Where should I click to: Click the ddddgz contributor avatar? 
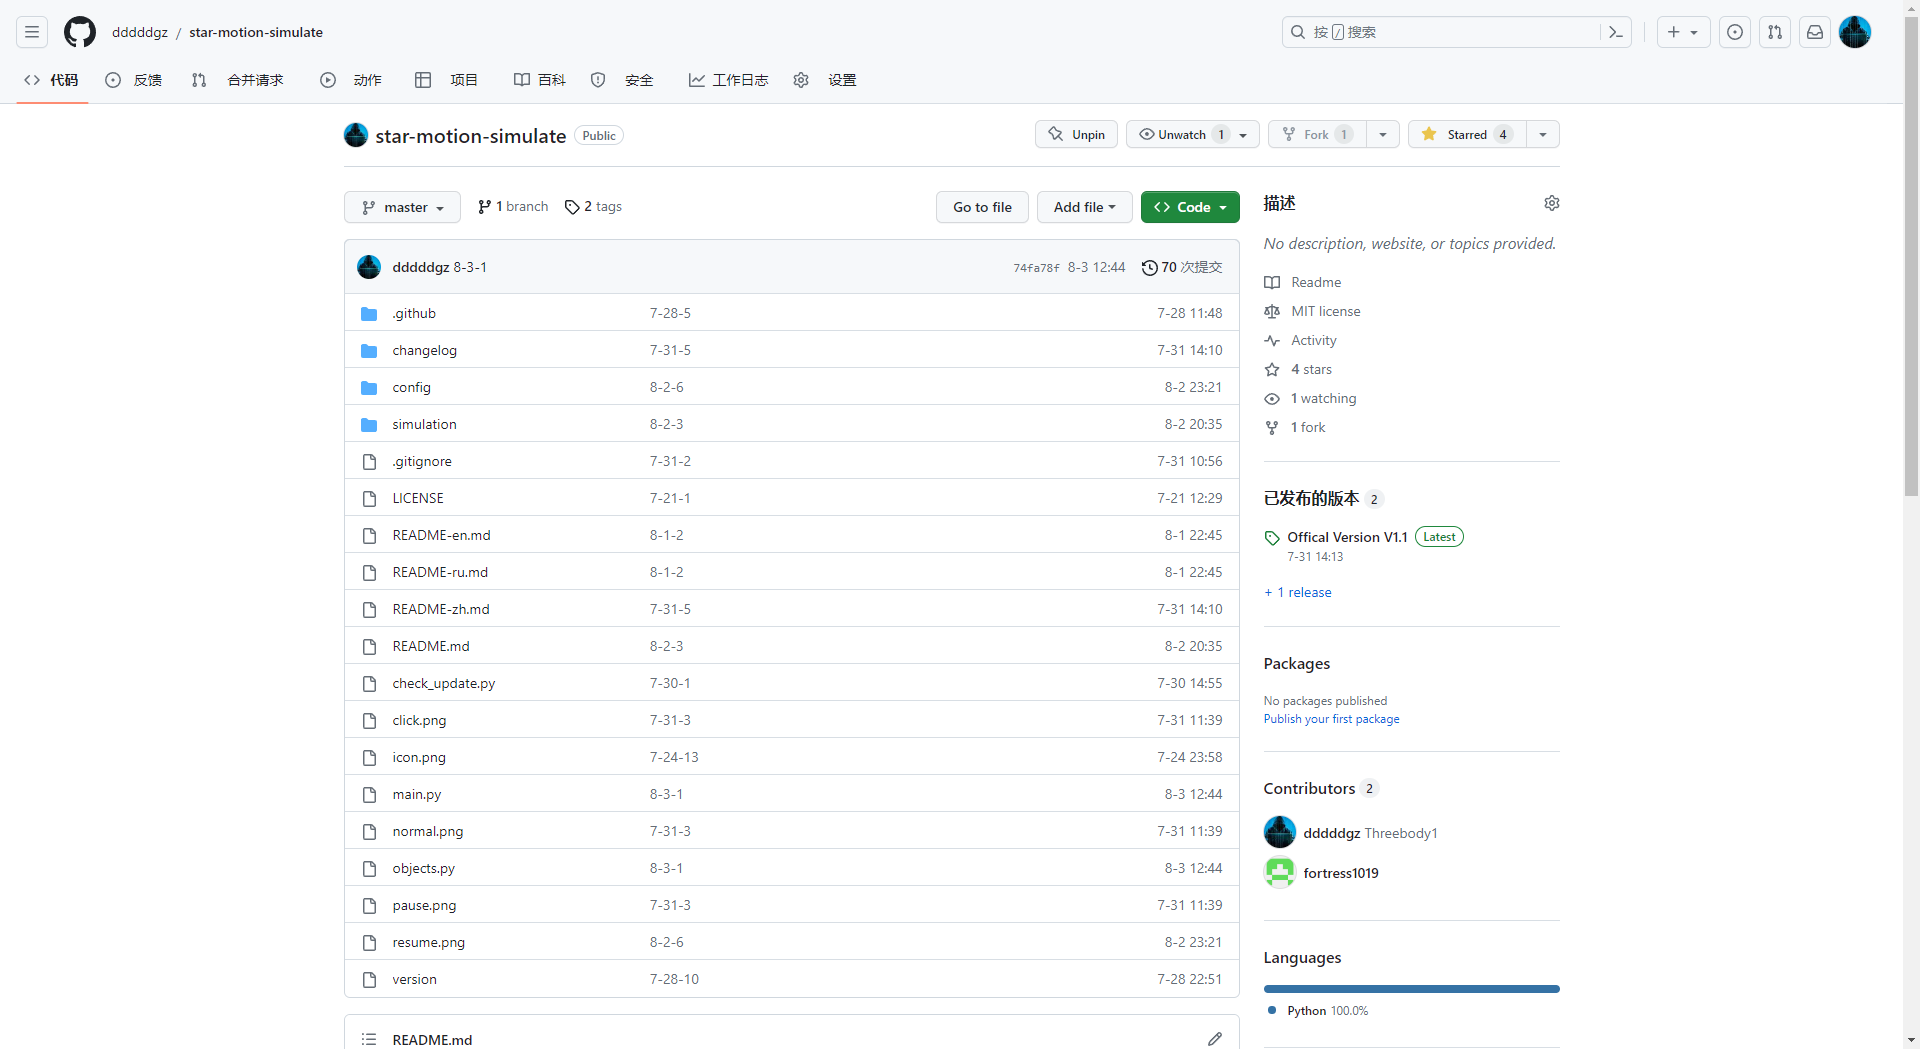(x=1280, y=832)
